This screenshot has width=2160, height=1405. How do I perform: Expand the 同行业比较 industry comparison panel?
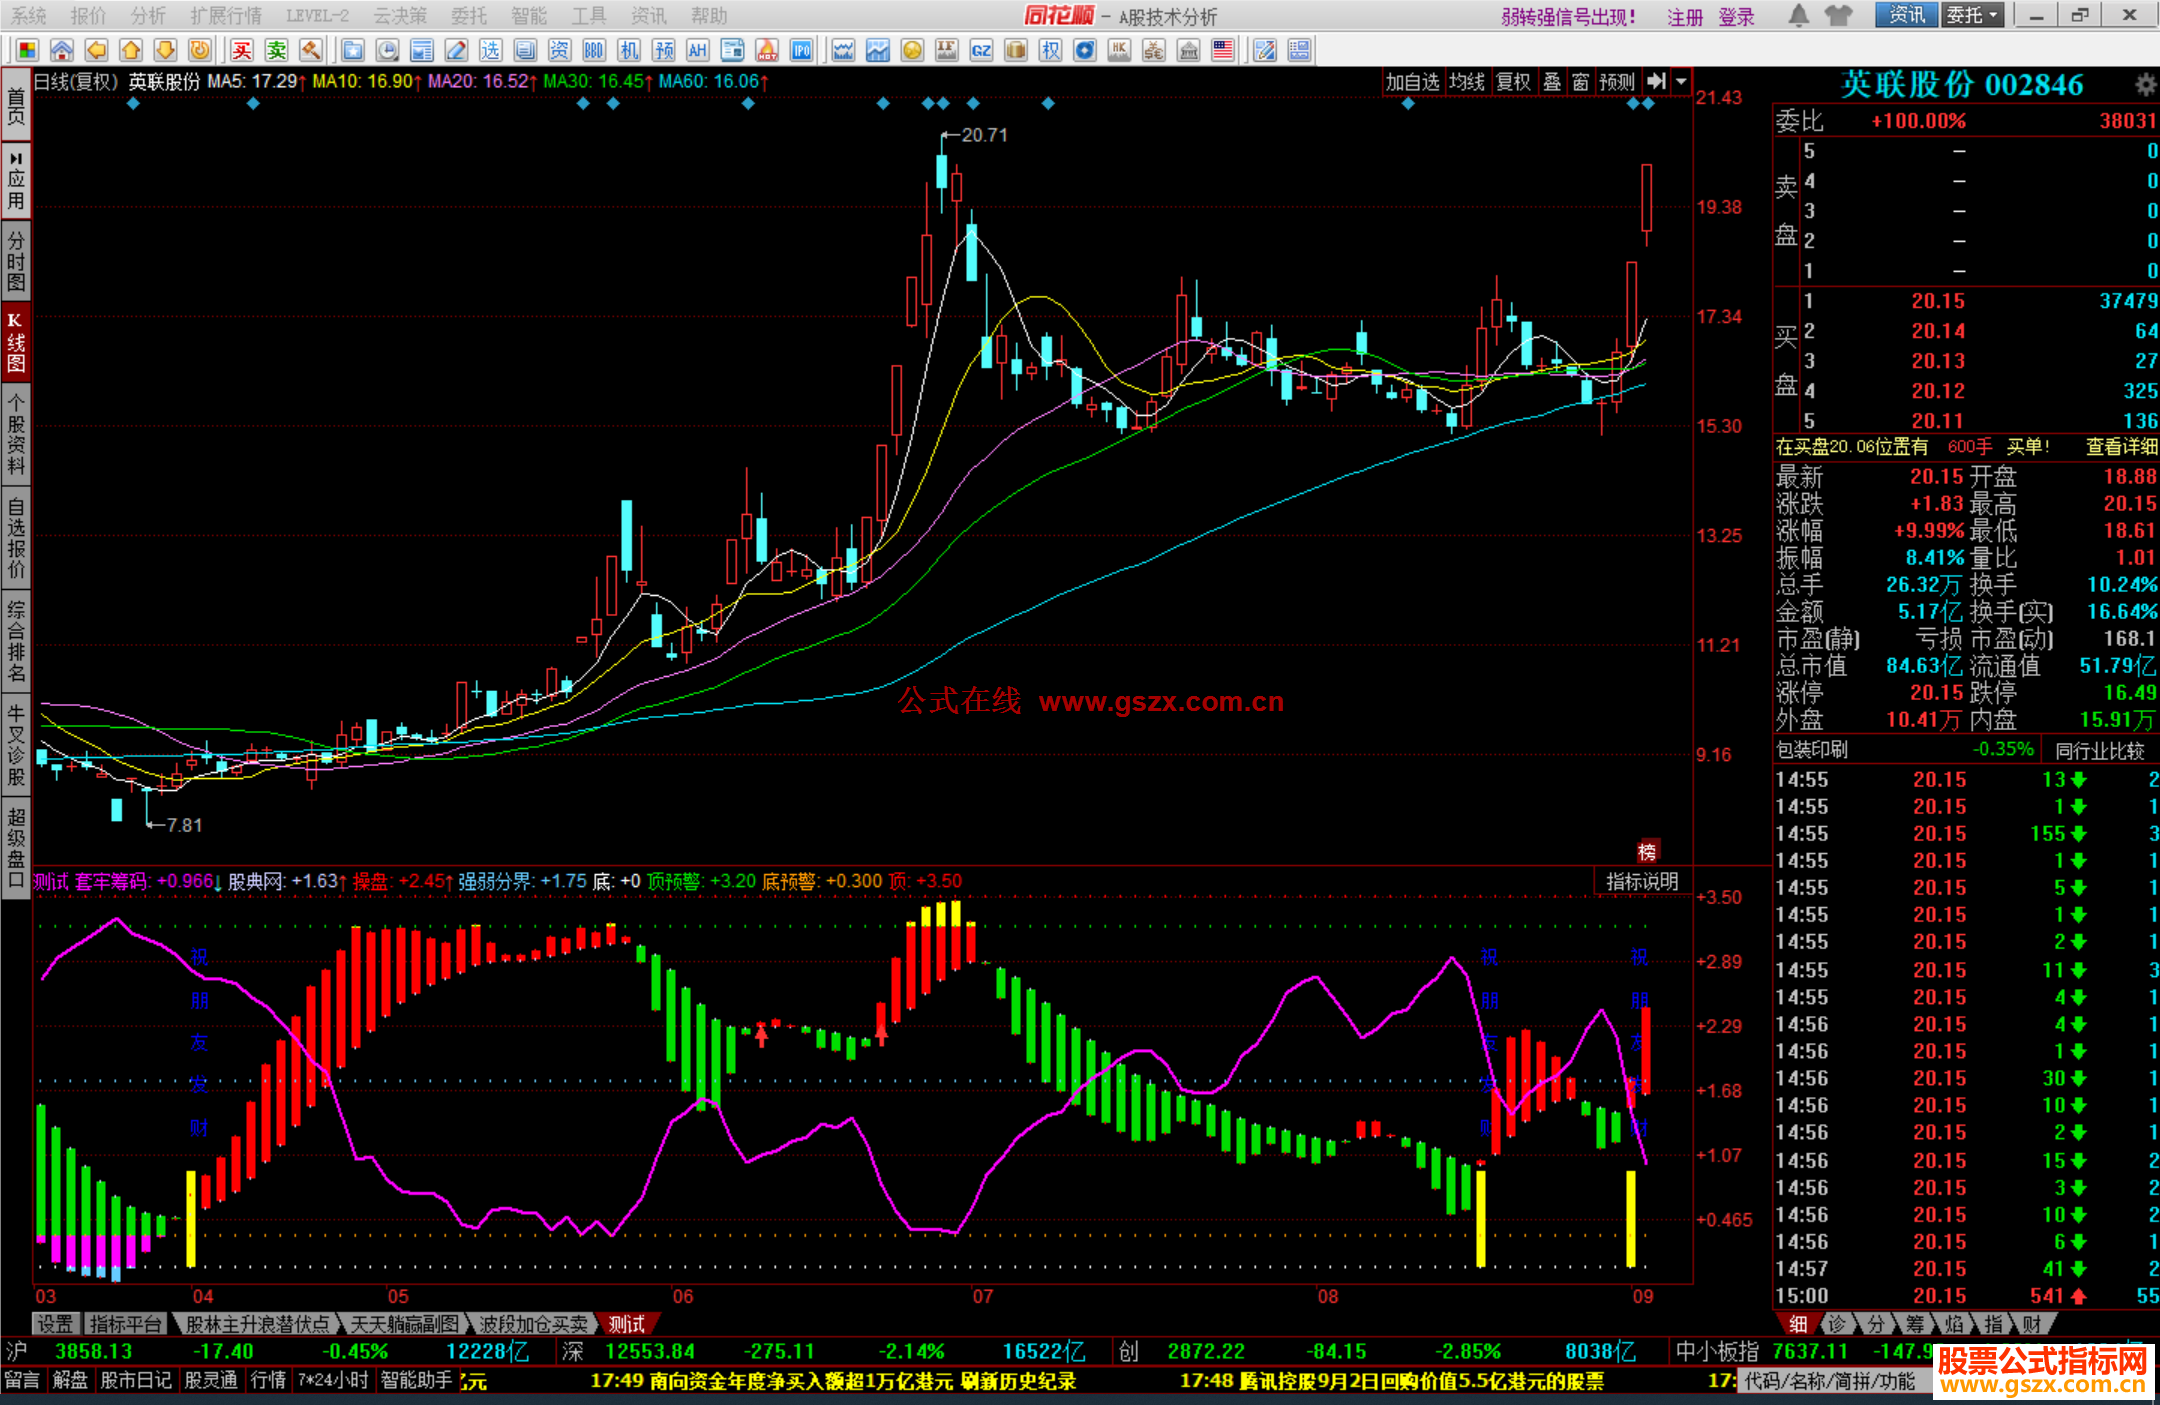(x=2100, y=750)
